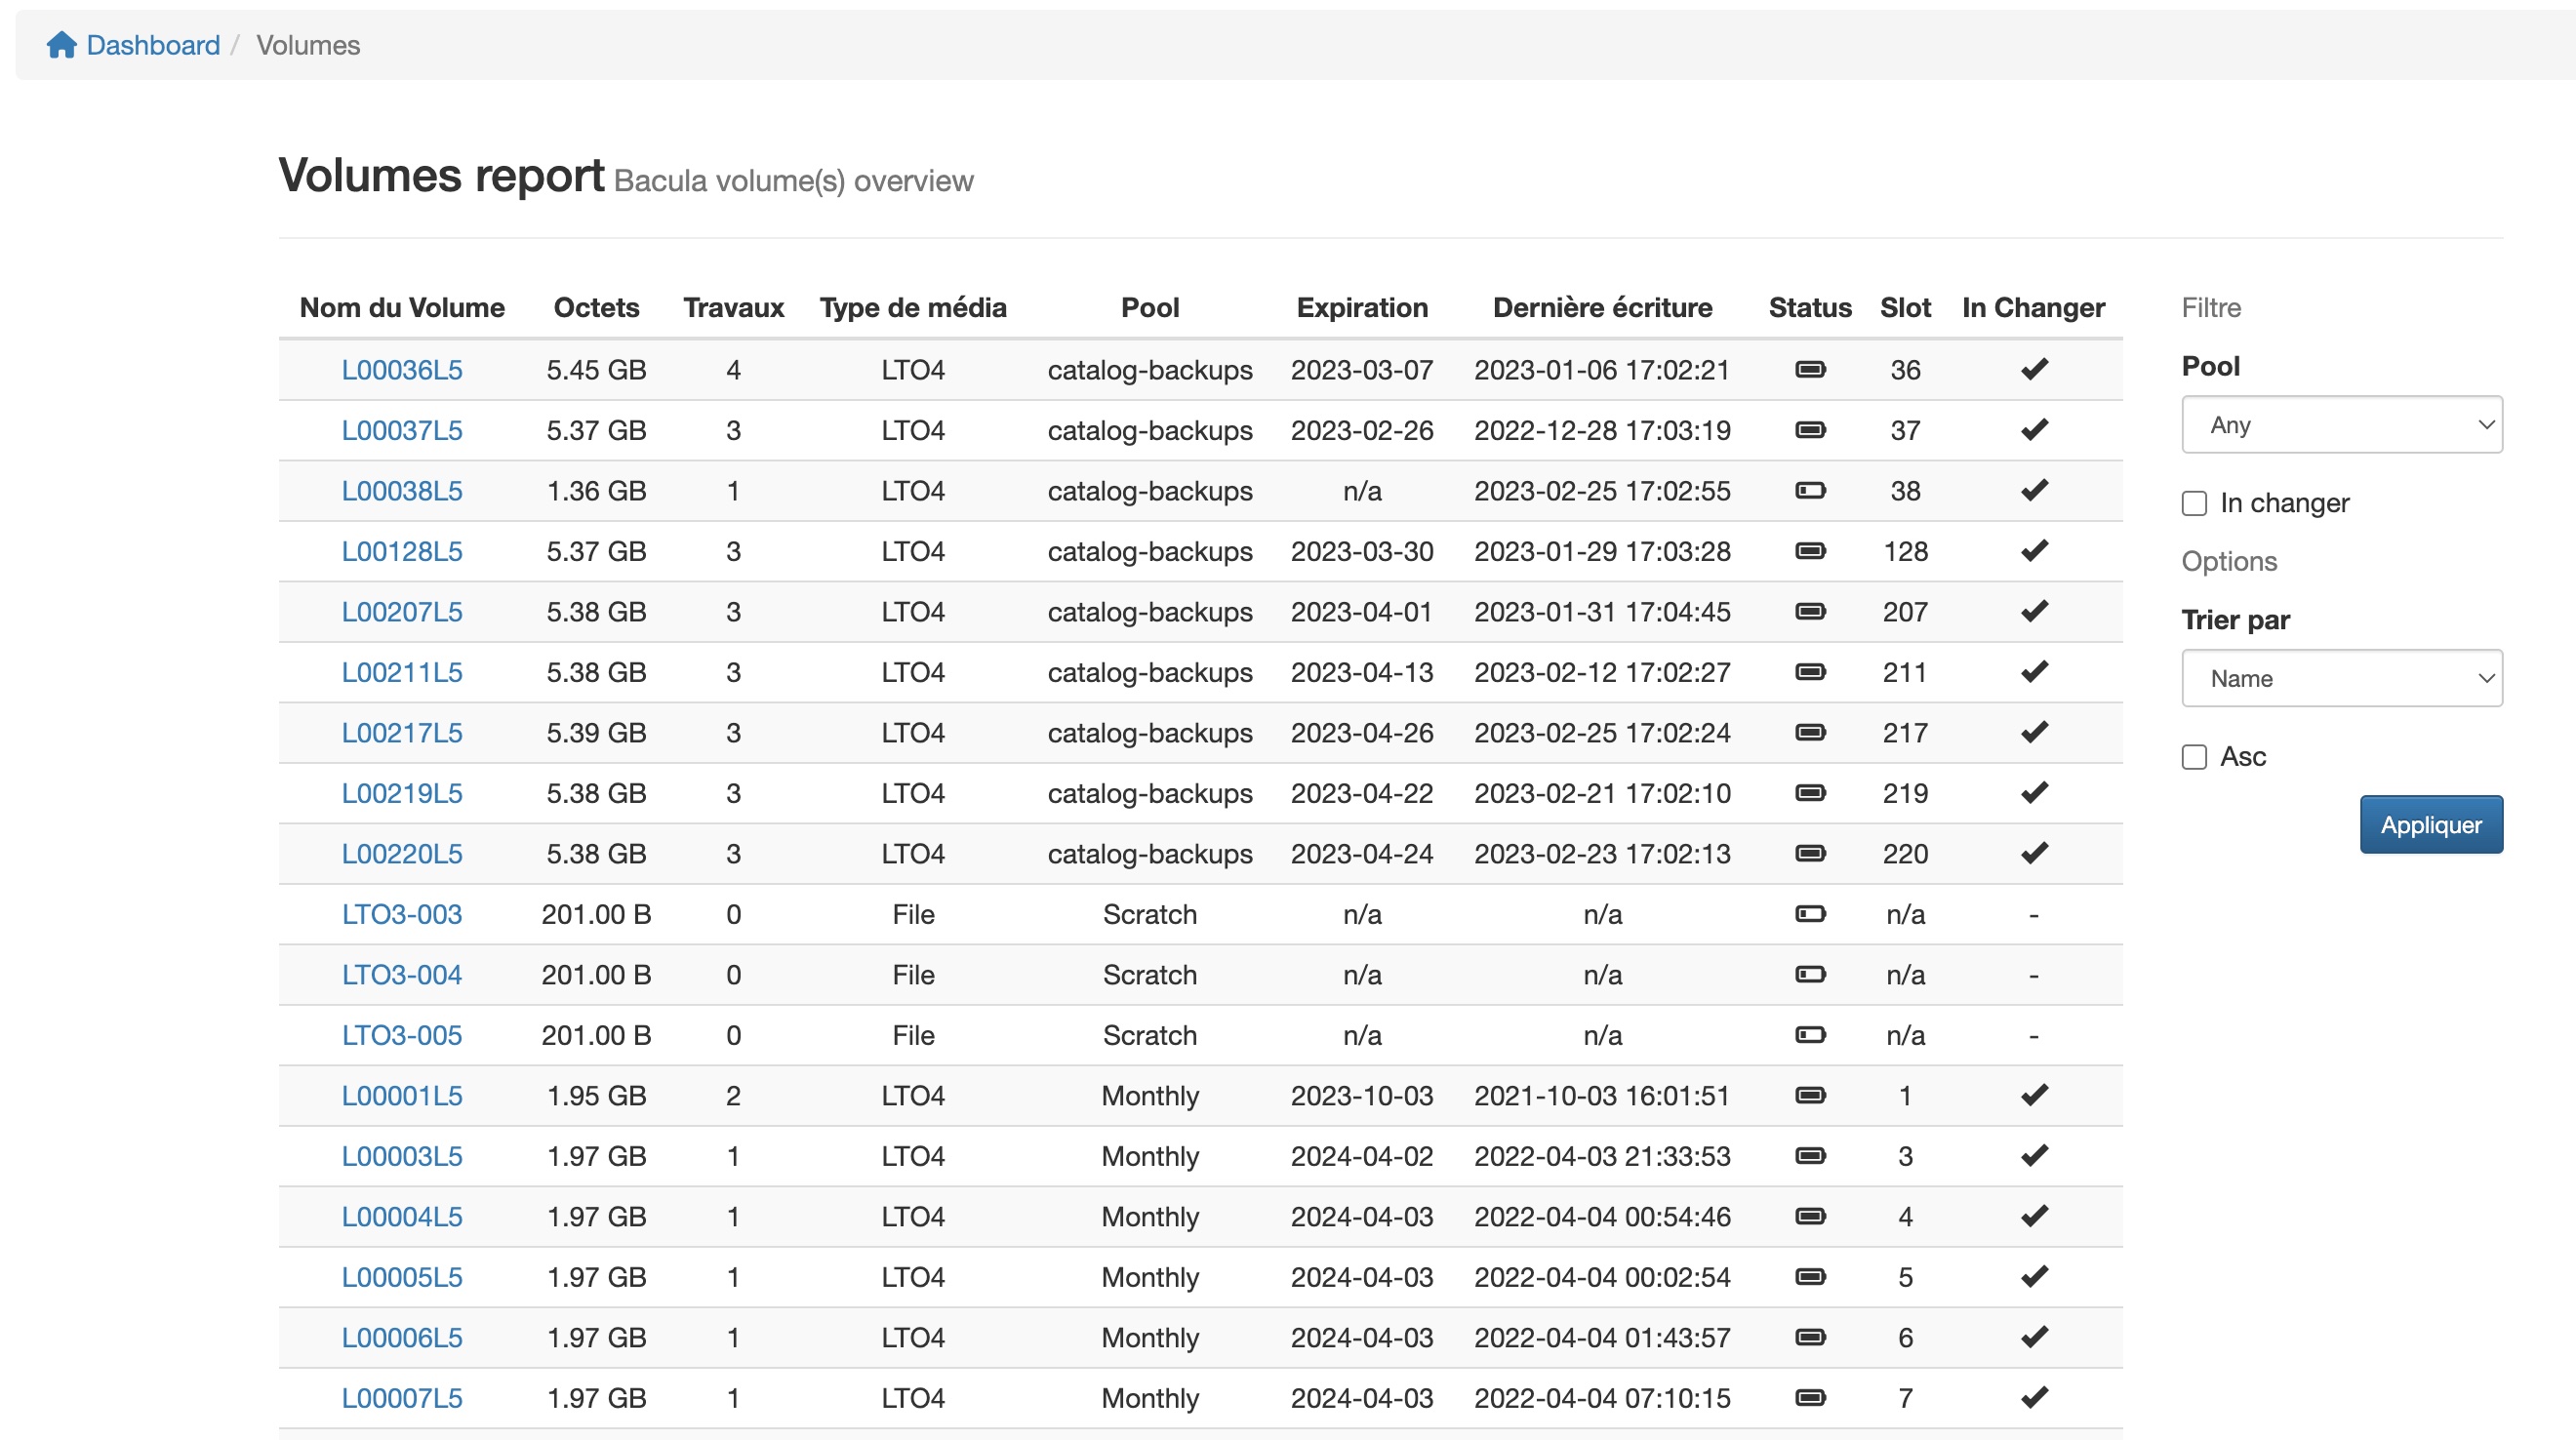Click the status battery icon for L00036L5

coord(1809,370)
